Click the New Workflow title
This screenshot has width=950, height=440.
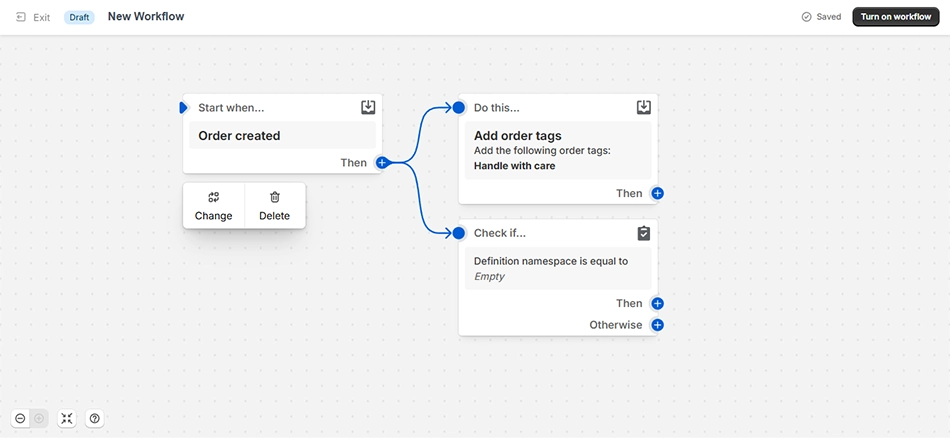pos(146,16)
